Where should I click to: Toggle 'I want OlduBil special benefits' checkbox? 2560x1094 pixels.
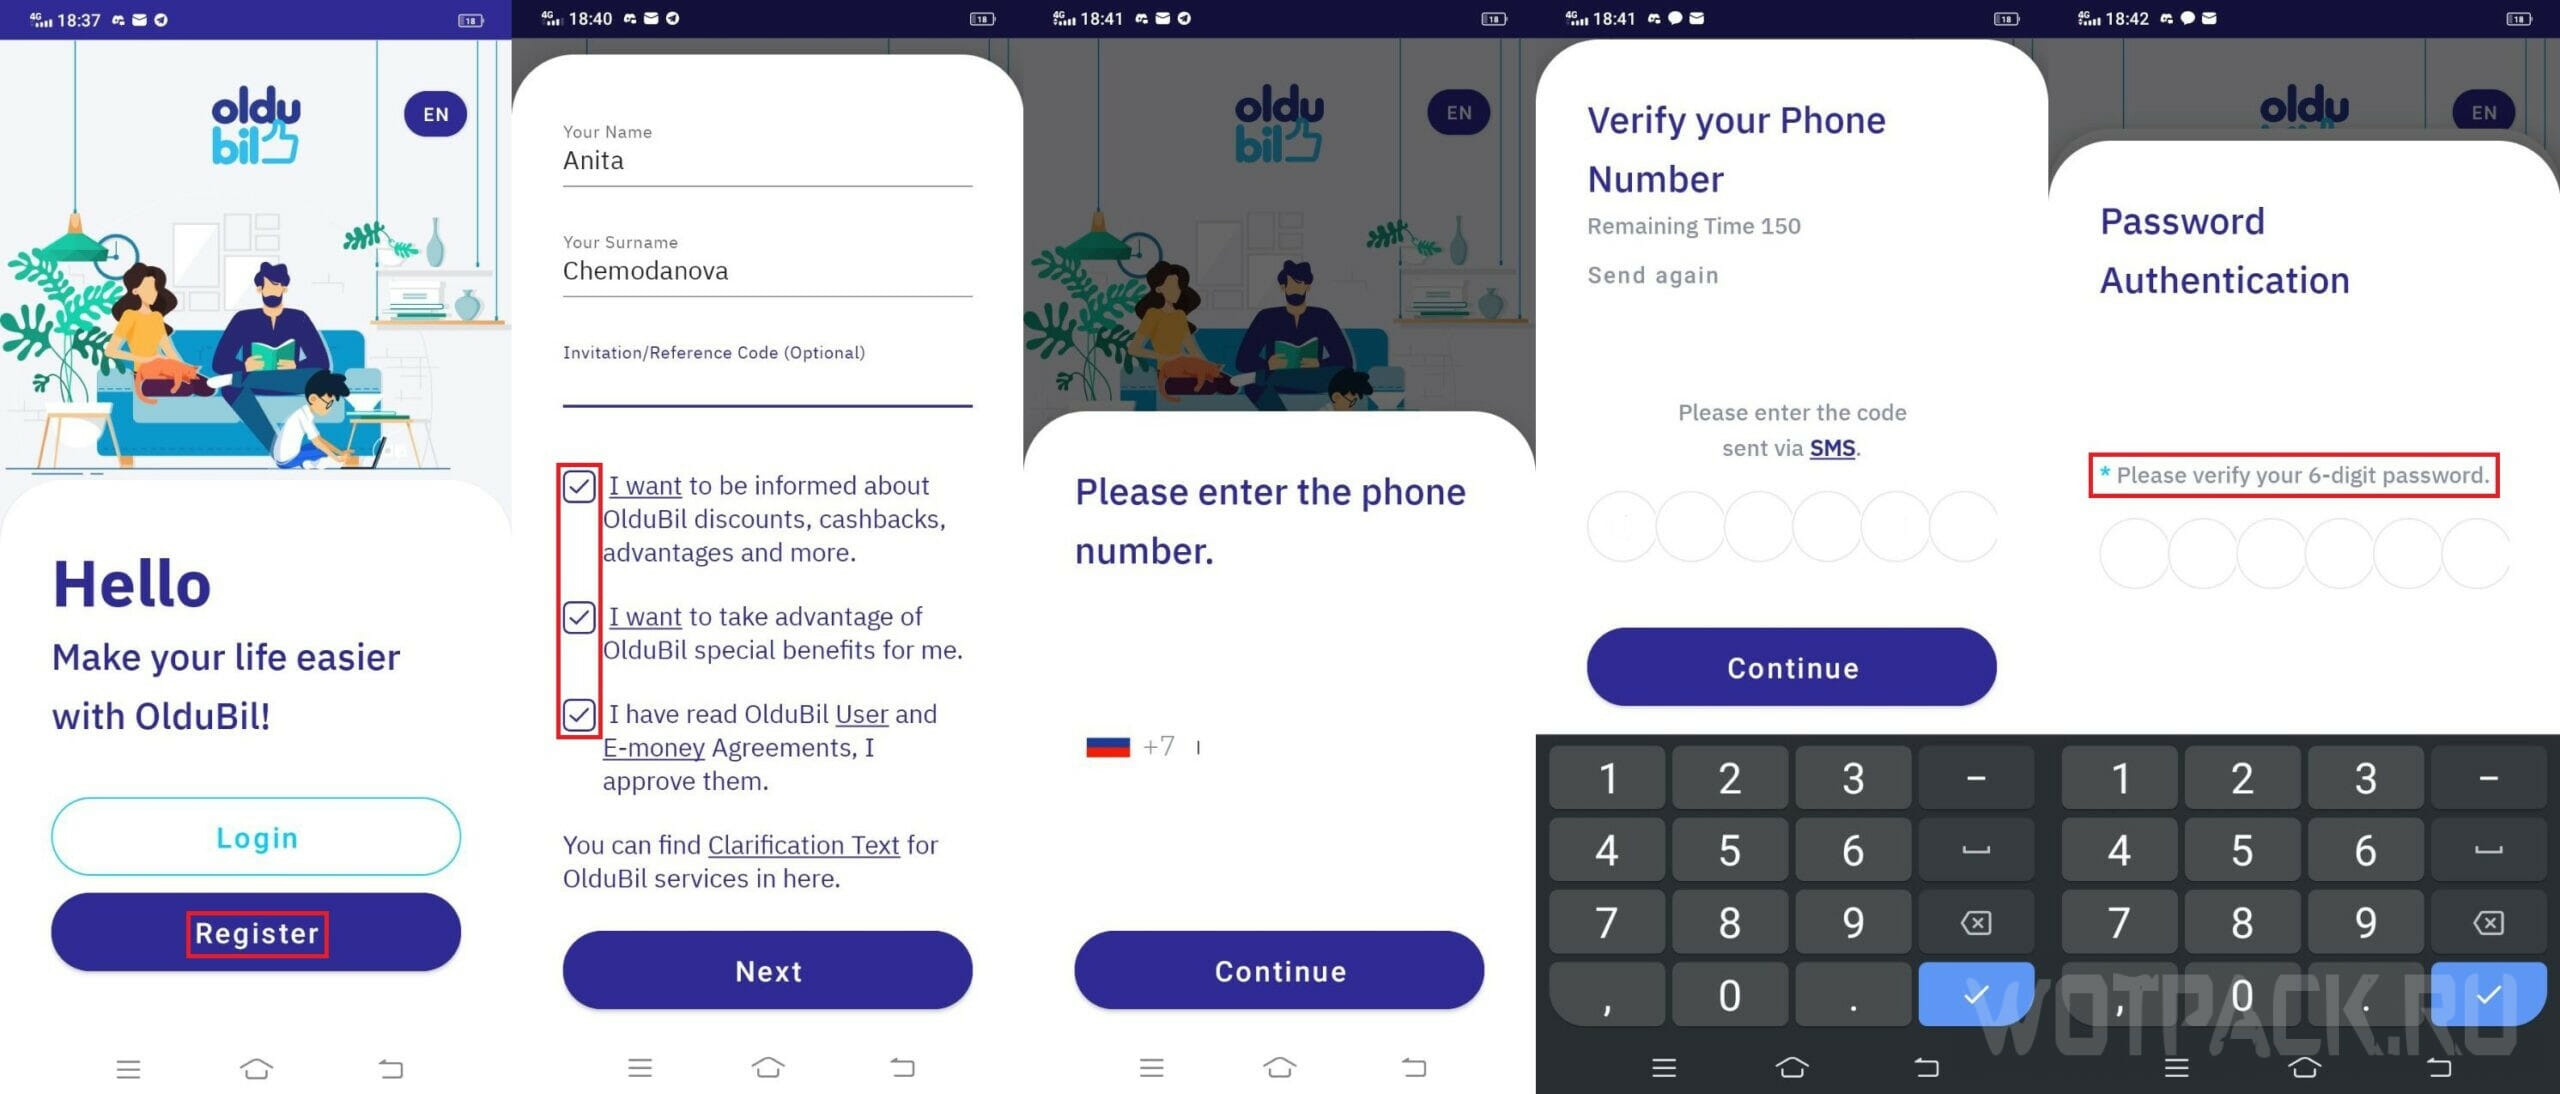(x=580, y=616)
